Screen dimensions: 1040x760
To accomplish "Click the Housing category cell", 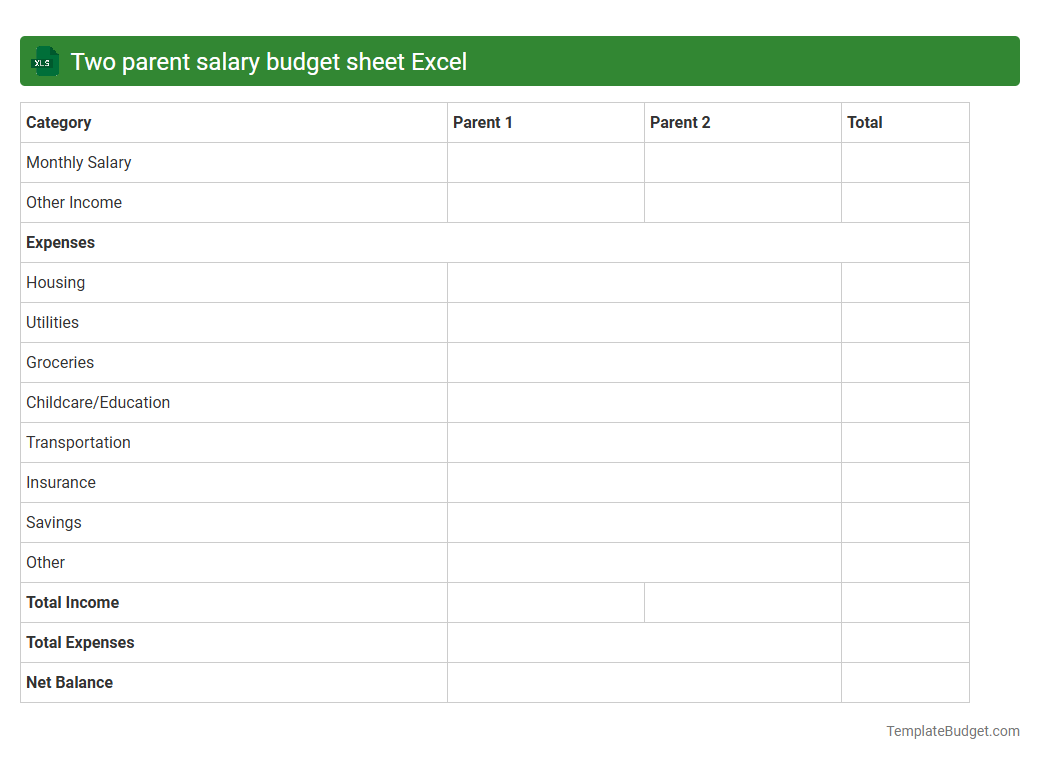I will 55,282.
